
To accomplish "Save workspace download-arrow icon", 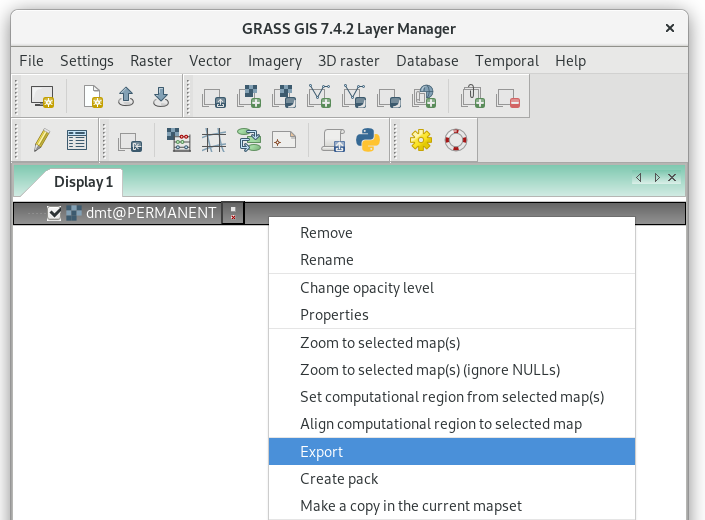I will [161, 97].
